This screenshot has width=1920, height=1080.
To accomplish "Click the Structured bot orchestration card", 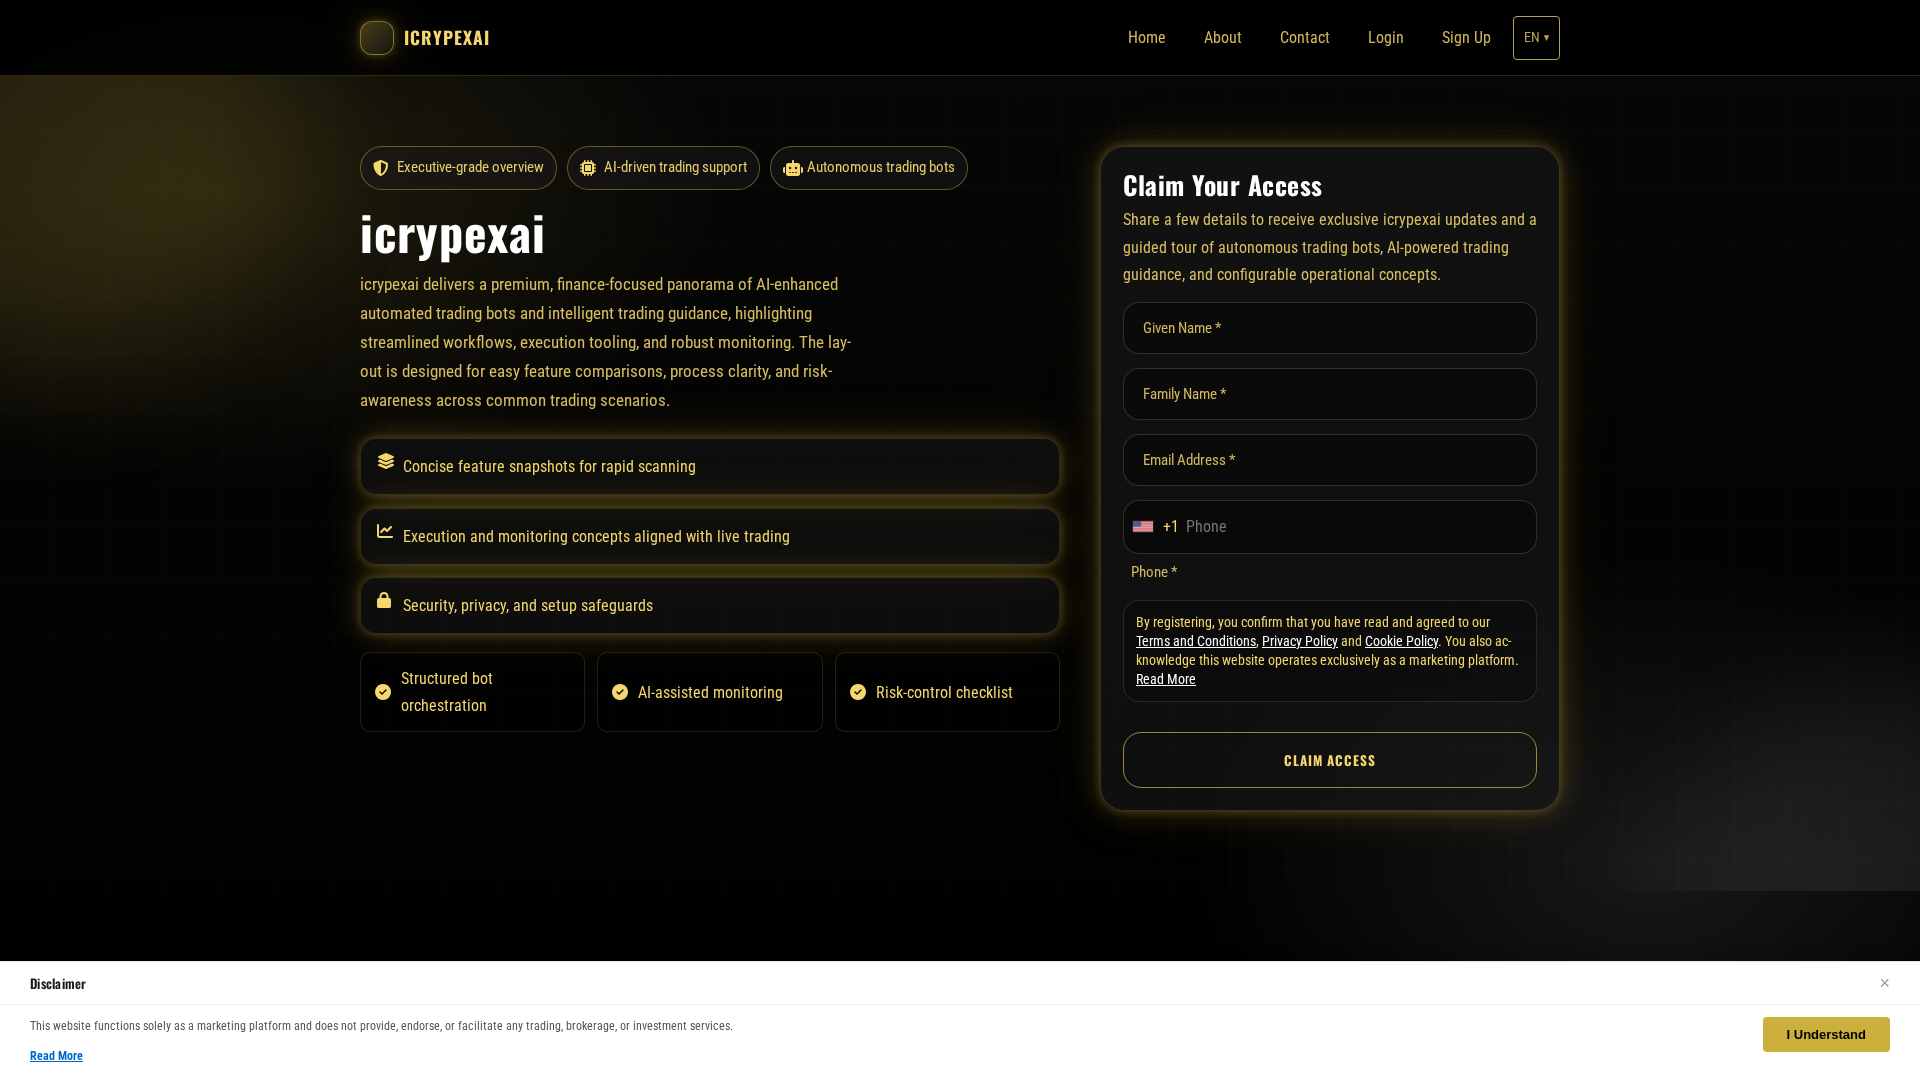I will click(x=472, y=692).
